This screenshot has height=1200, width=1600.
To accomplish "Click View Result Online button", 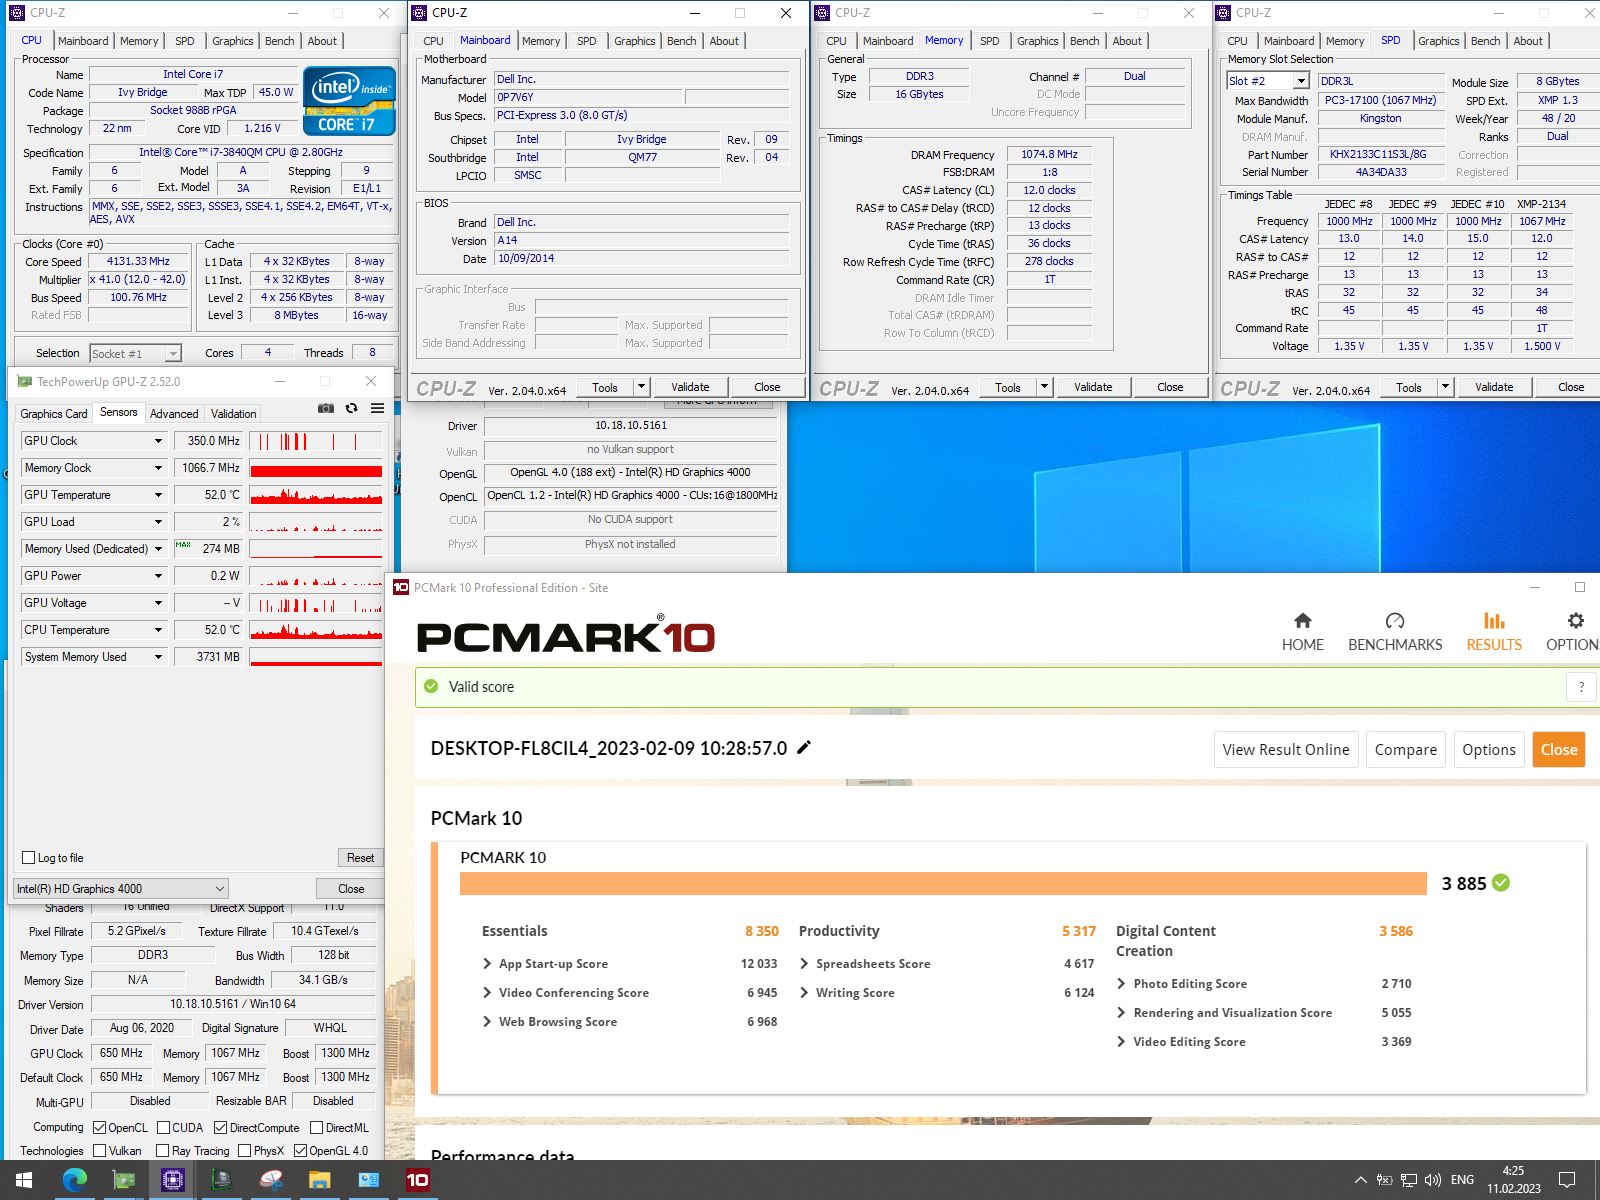I will point(1285,749).
